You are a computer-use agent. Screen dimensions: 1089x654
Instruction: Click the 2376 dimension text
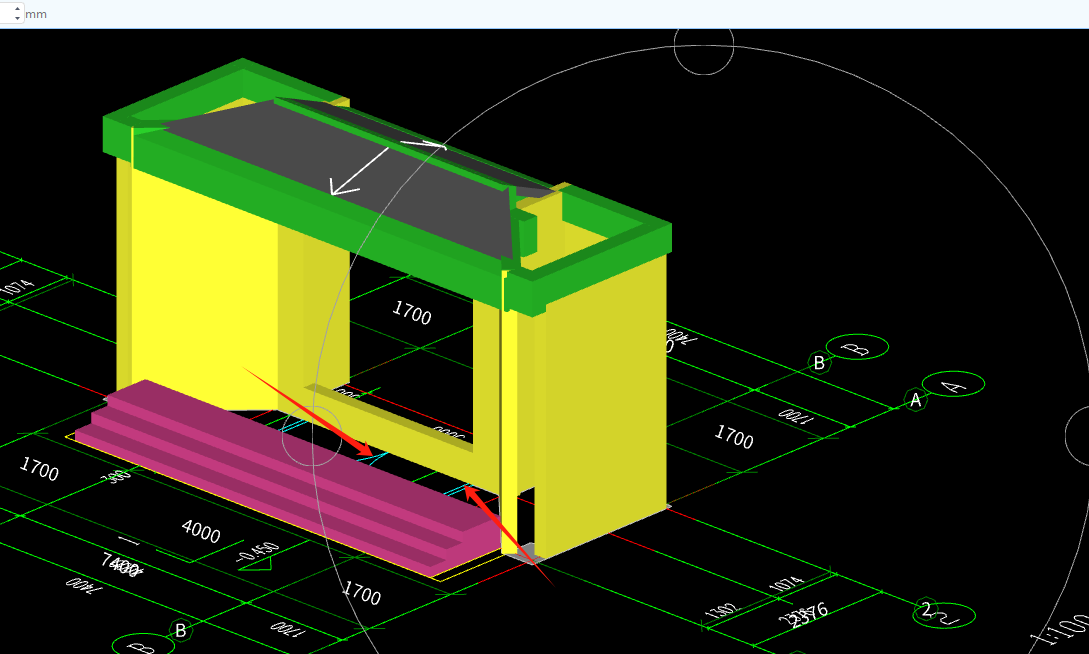pyautogui.click(x=808, y=614)
